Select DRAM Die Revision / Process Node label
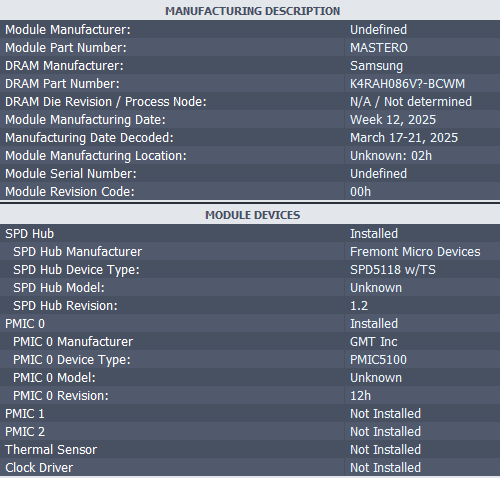The width and height of the screenshot is (500, 478). pyautogui.click(x=106, y=102)
